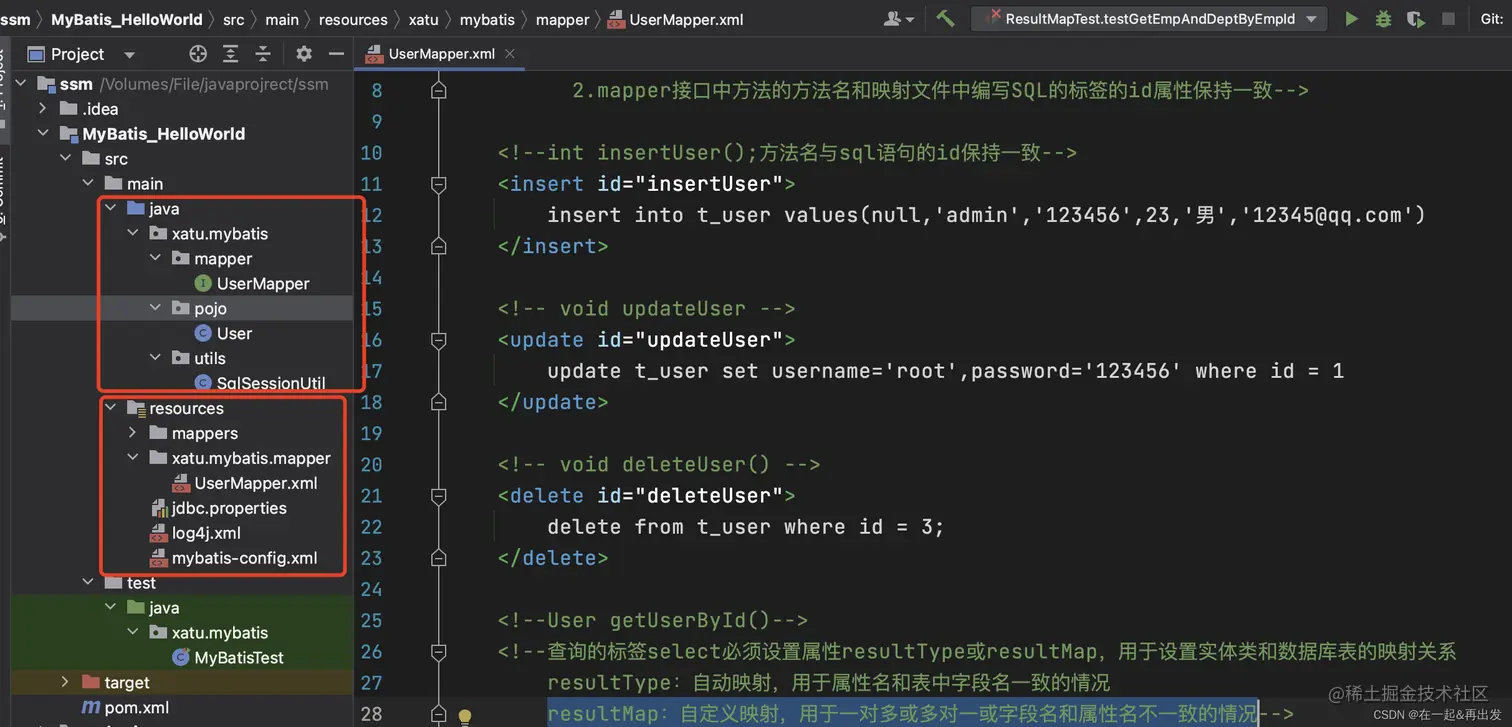Click the jdbc.properties file icon

[157, 508]
